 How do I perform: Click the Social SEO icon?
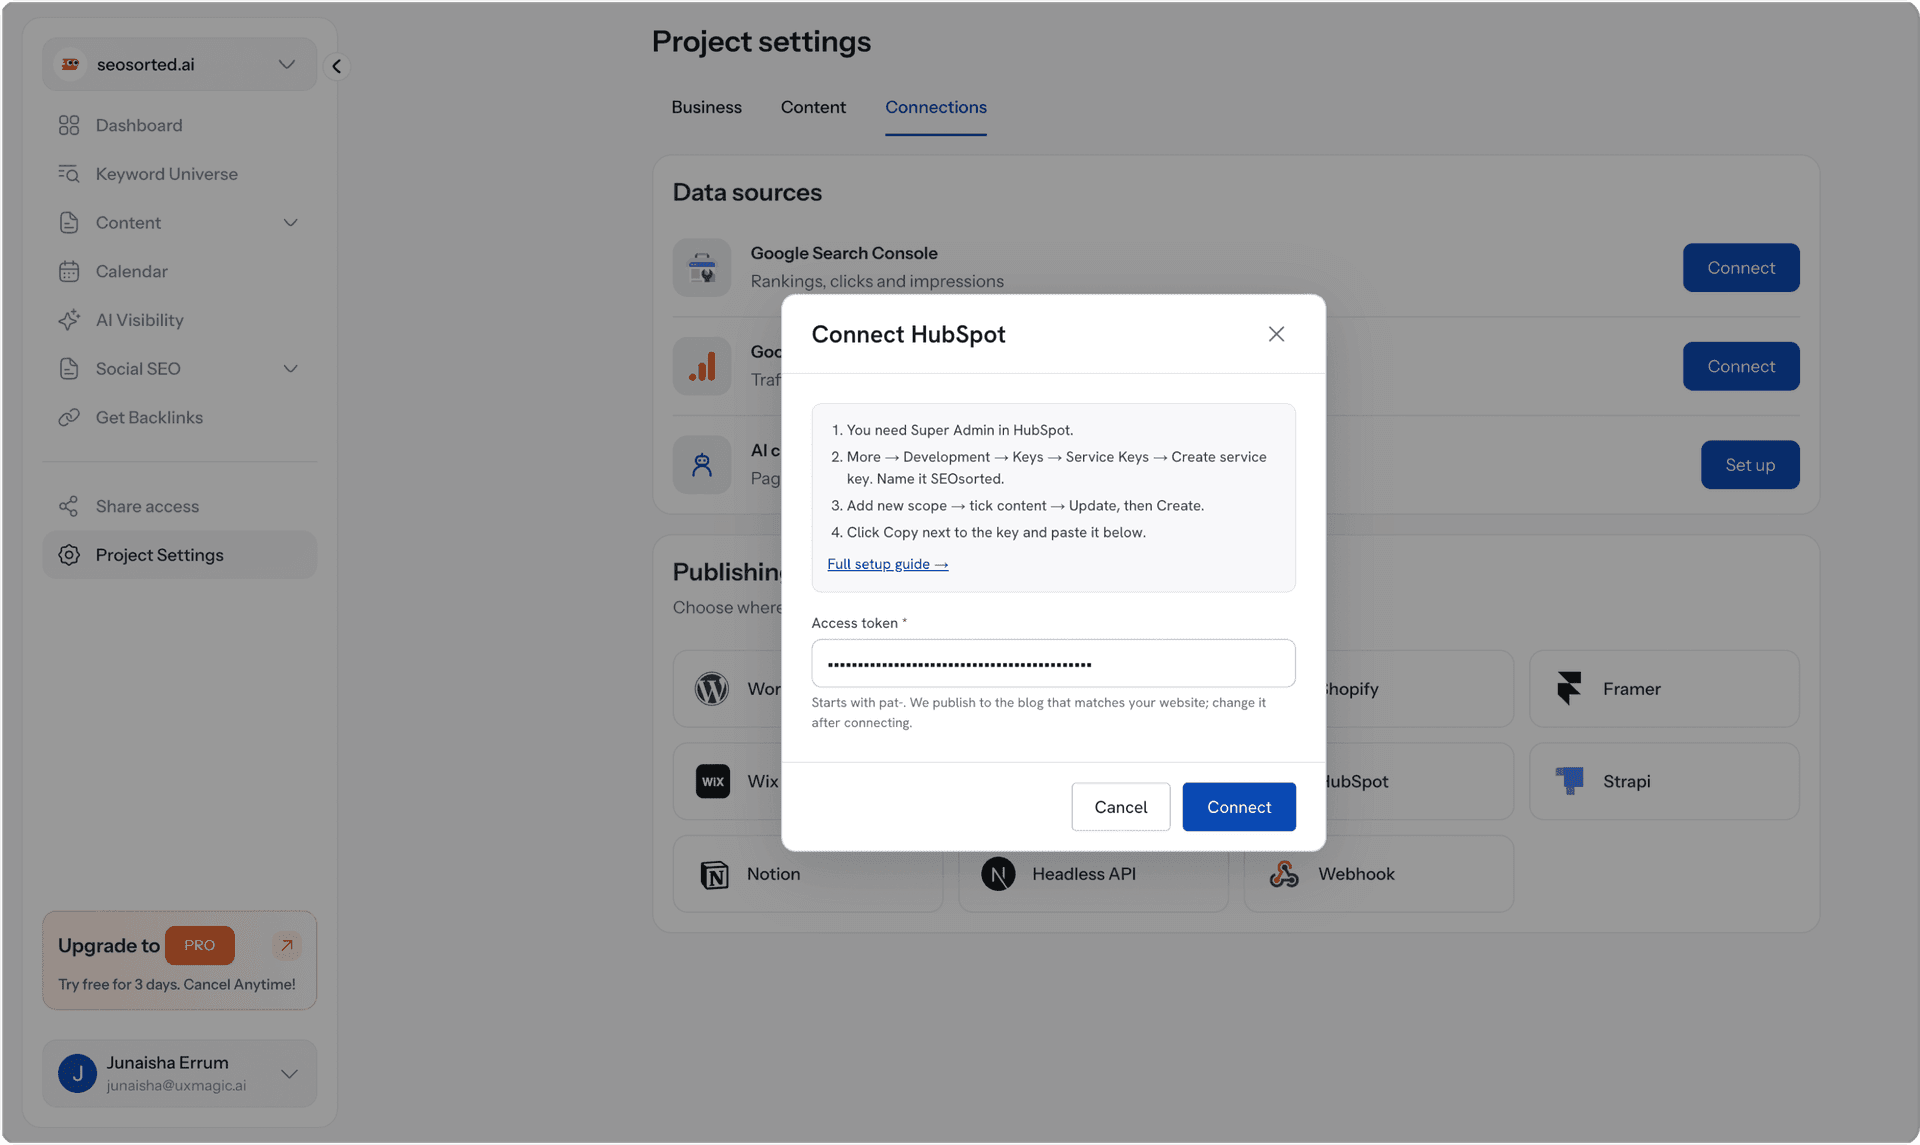[69, 369]
